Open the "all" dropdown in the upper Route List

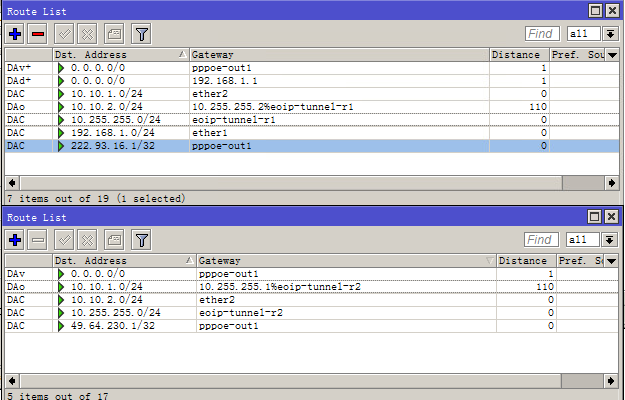tap(609, 34)
